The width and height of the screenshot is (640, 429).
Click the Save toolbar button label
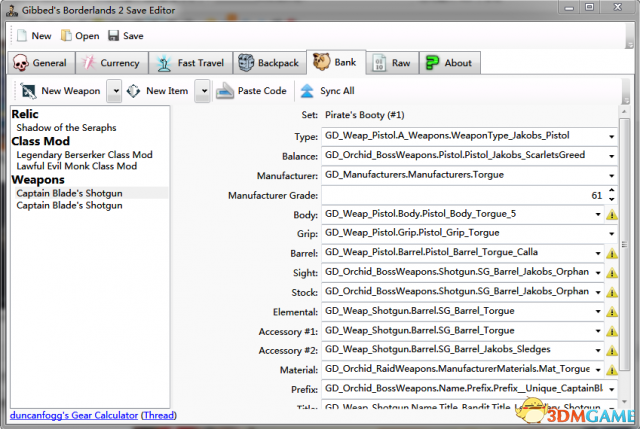pyautogui.click(x=133, y=36)
